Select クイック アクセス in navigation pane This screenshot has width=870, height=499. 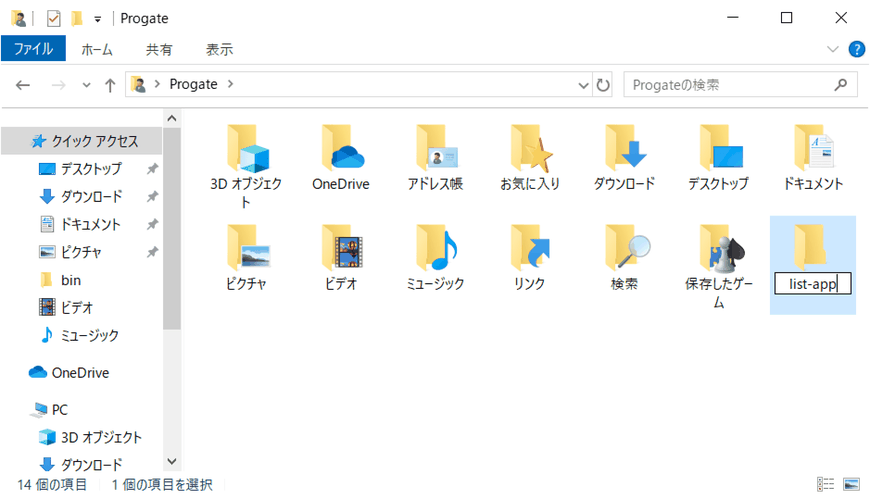click(82, 141)
